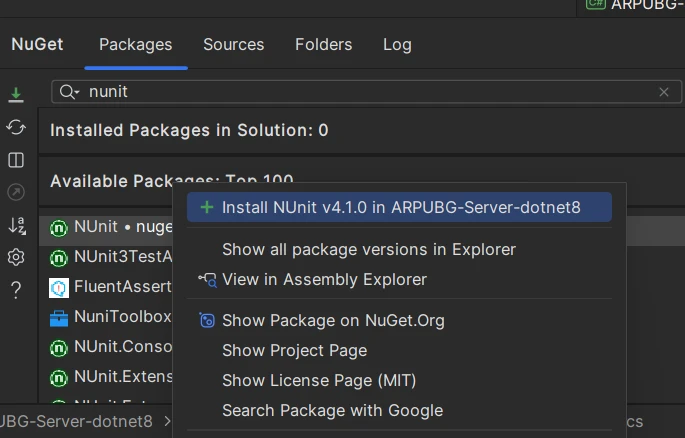Open NuGet settings gear icon
Screen dimensions: 685x438
(16, 257)
